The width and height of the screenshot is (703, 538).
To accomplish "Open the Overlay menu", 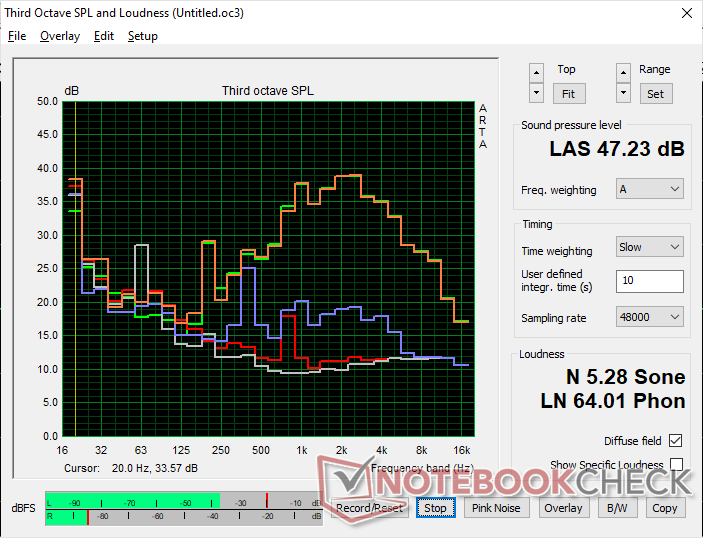I will [60, 36].
